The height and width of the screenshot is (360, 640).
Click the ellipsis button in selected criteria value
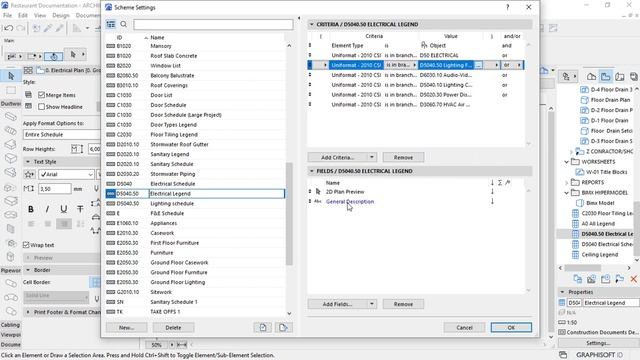(478, 65)
